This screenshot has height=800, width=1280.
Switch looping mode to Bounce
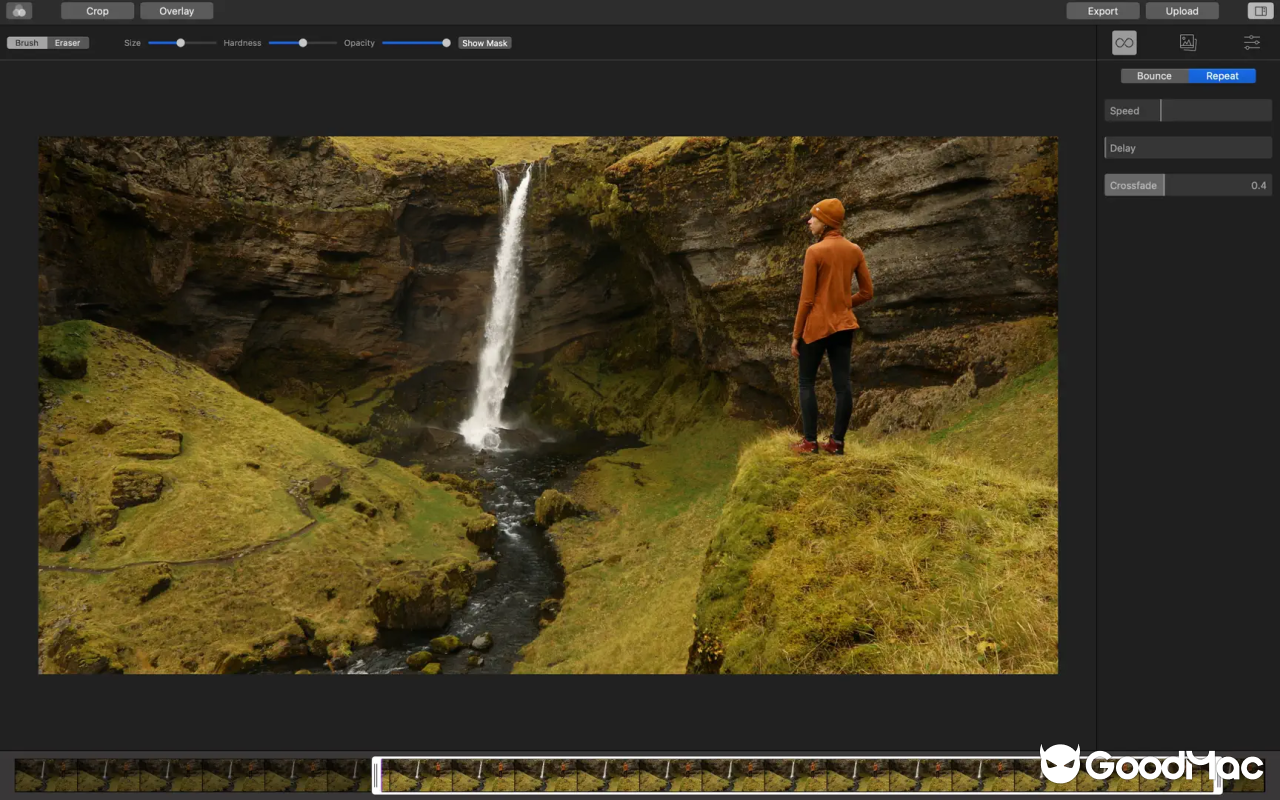tap(1153, 75)
